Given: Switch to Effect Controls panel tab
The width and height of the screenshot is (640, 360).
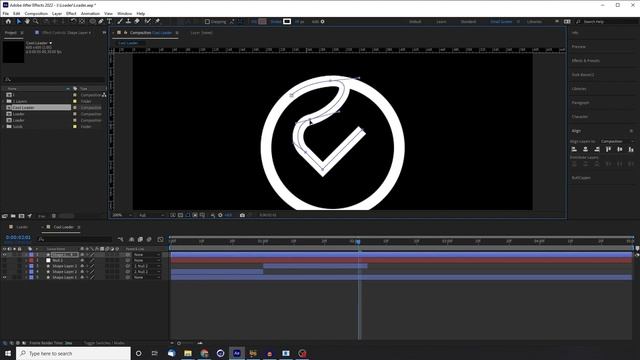Looking at the screenshot, I should point(67,33).
